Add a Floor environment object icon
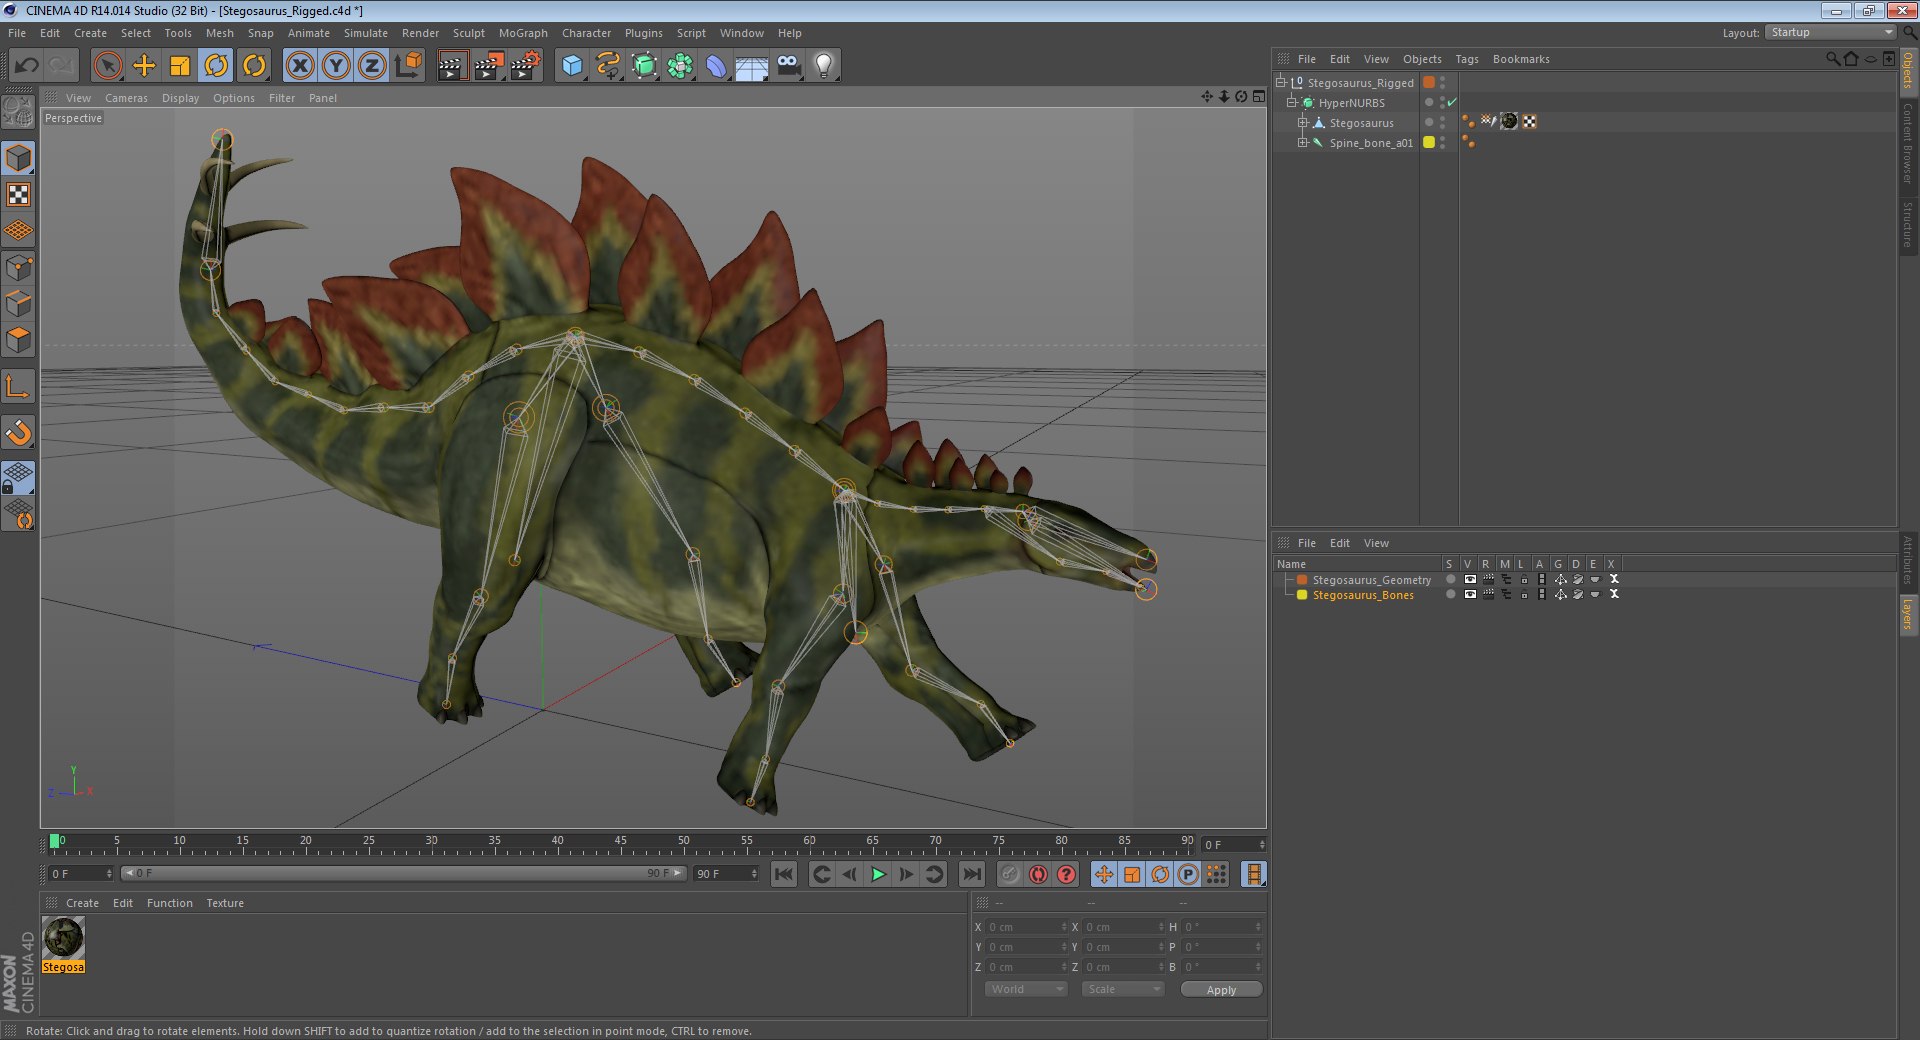 [752, 66]
